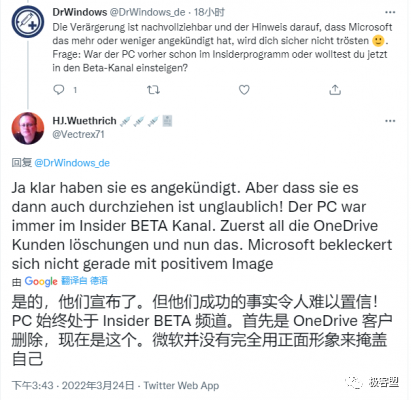Open the three-dot menu on HJ.Wuethrich tweet

click(390, 121)
